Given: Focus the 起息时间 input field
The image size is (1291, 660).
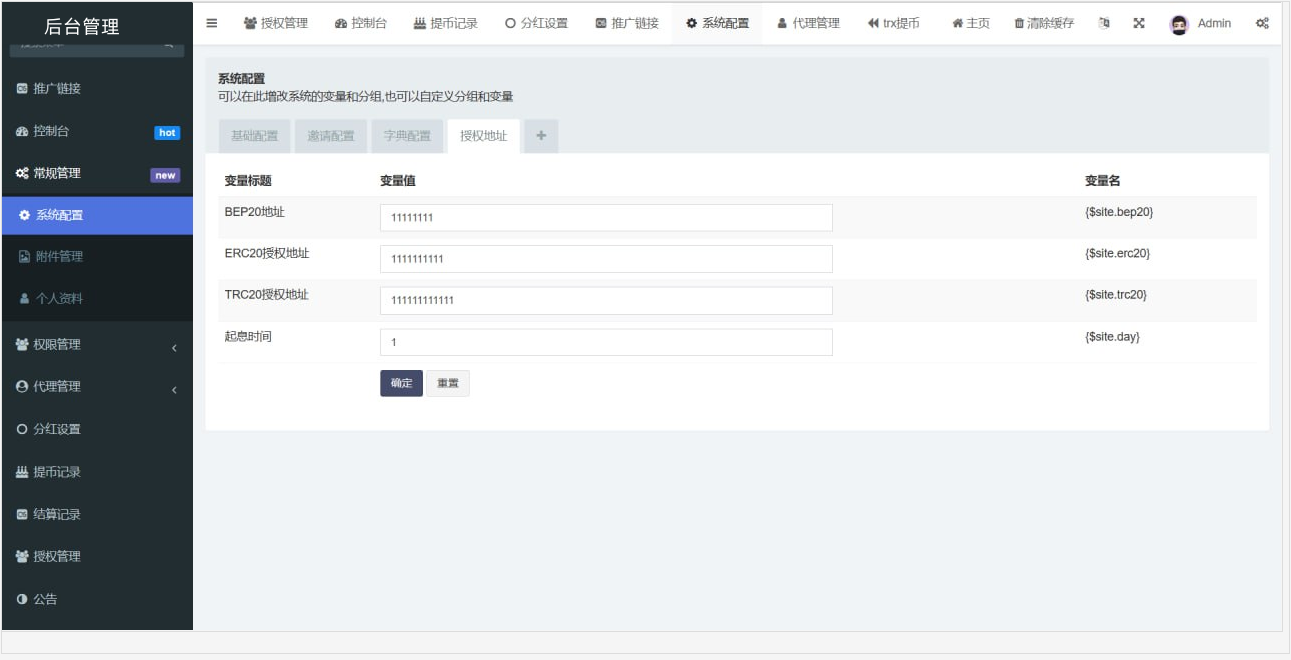Looking at the screenshot, I should click(x=606, y=342).
